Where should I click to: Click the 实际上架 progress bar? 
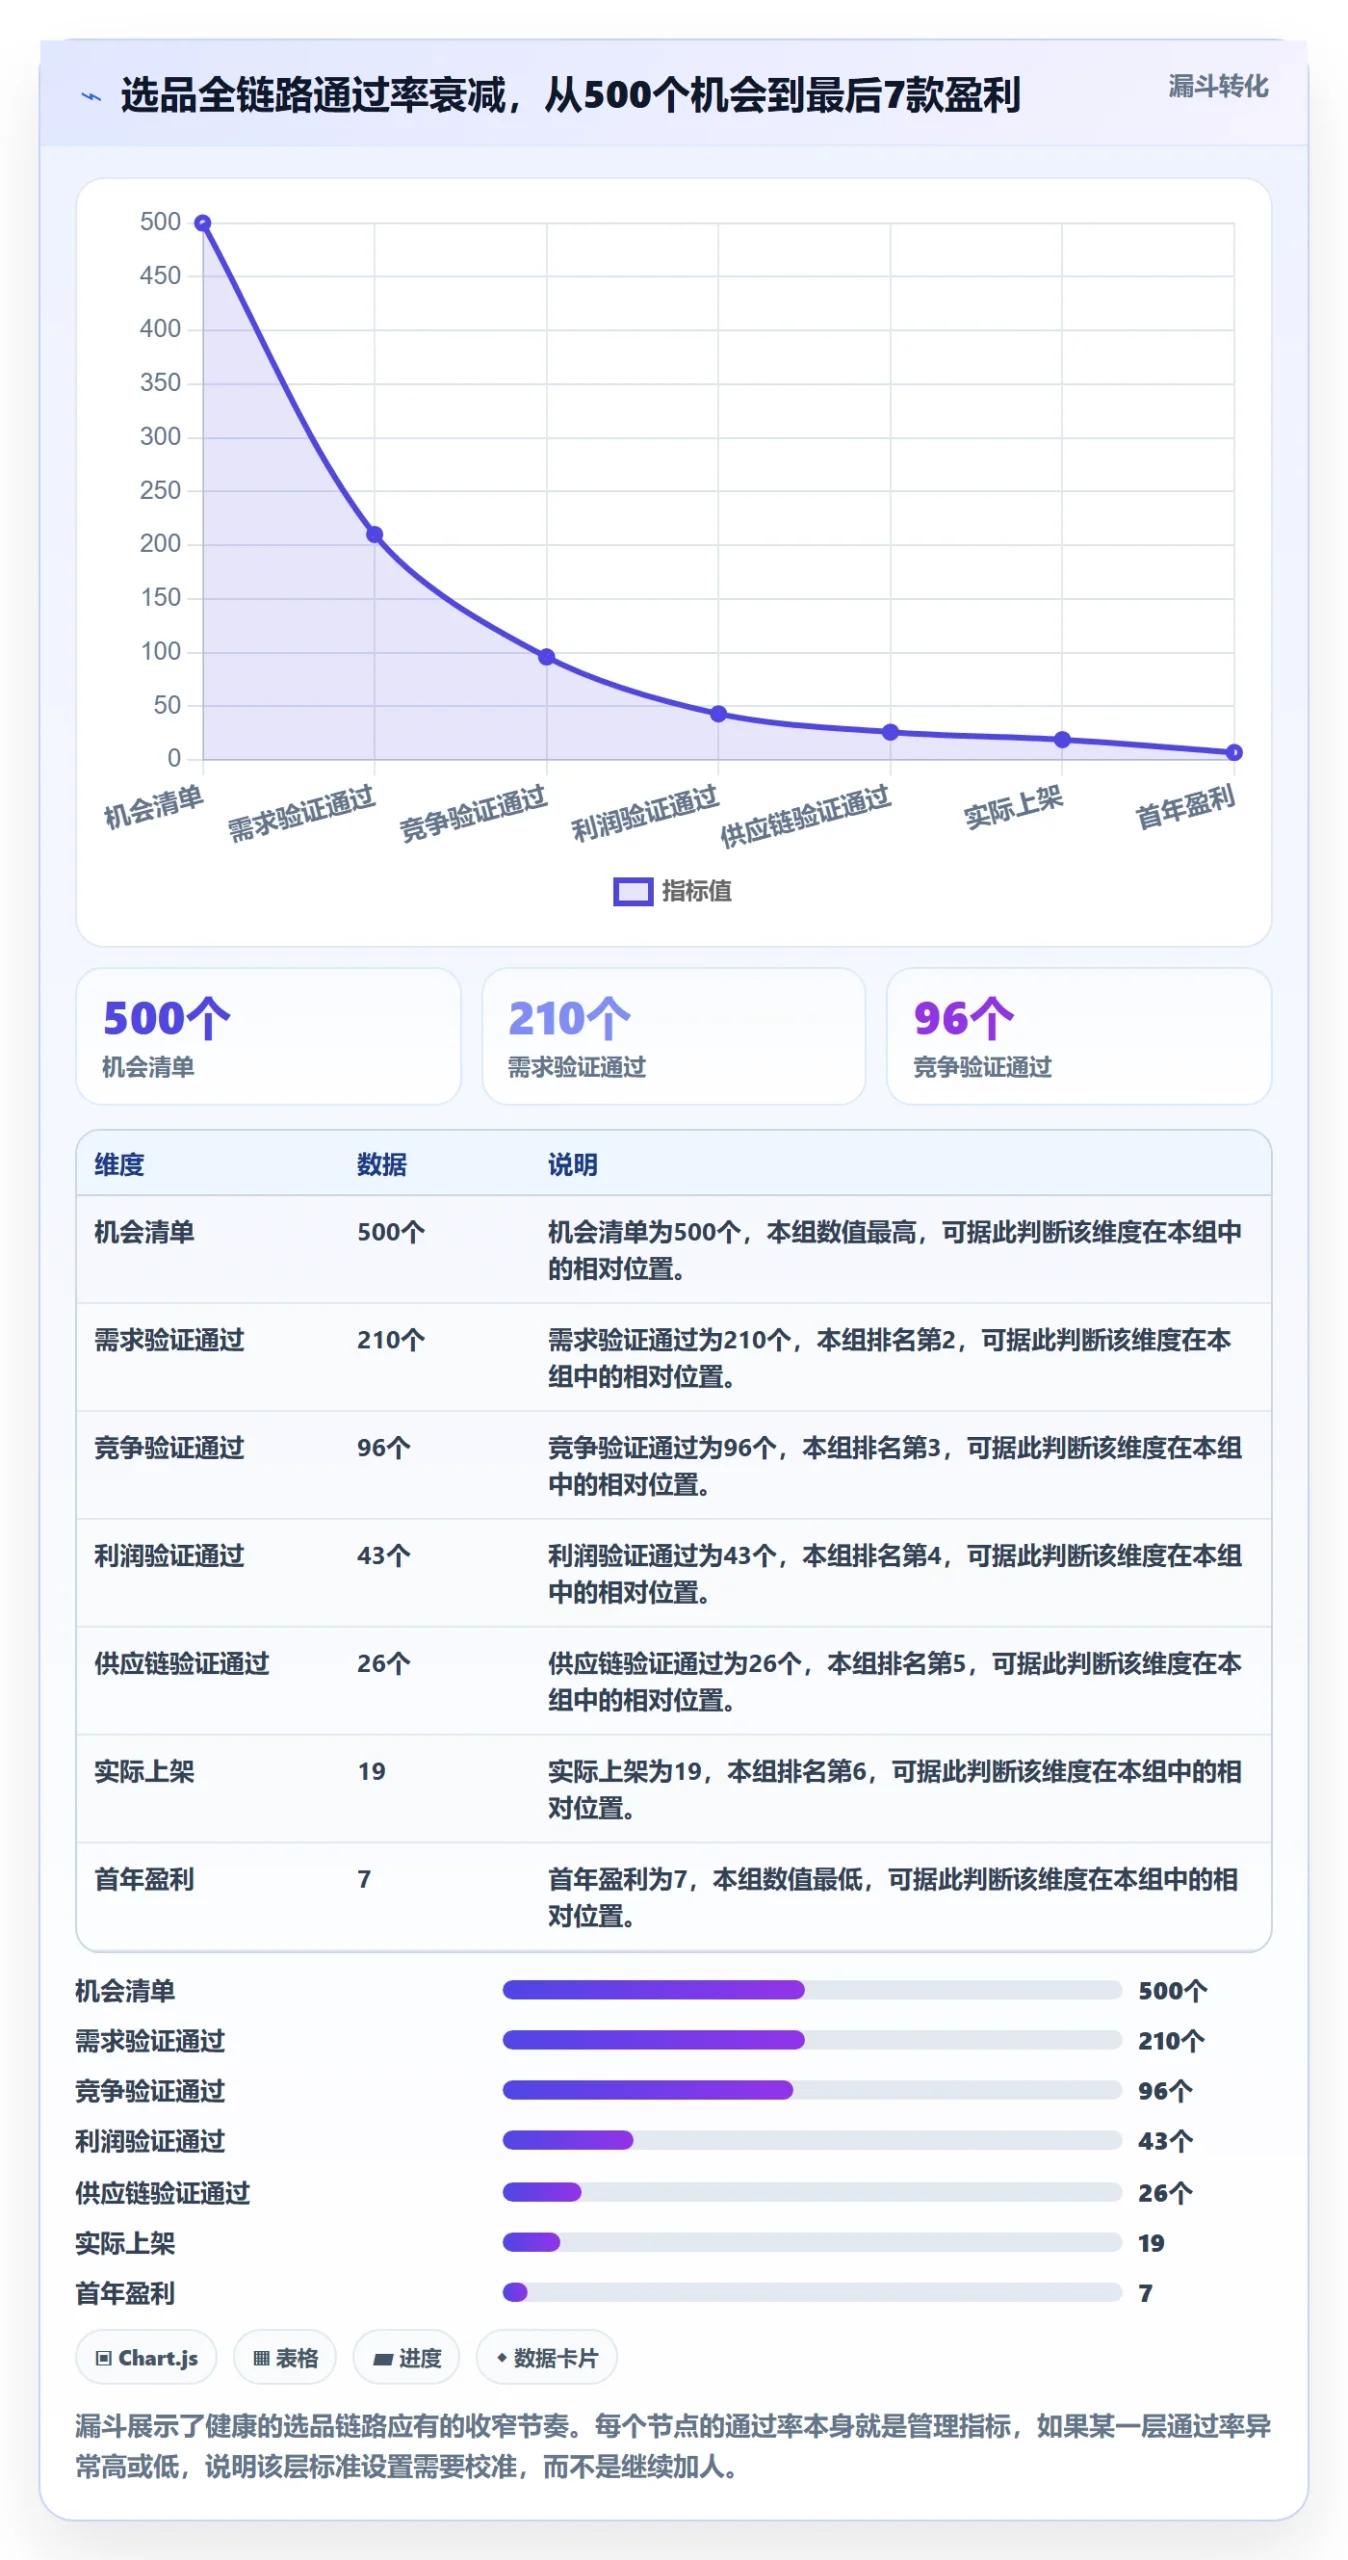pyautogui.click(x=811, y=2242)
